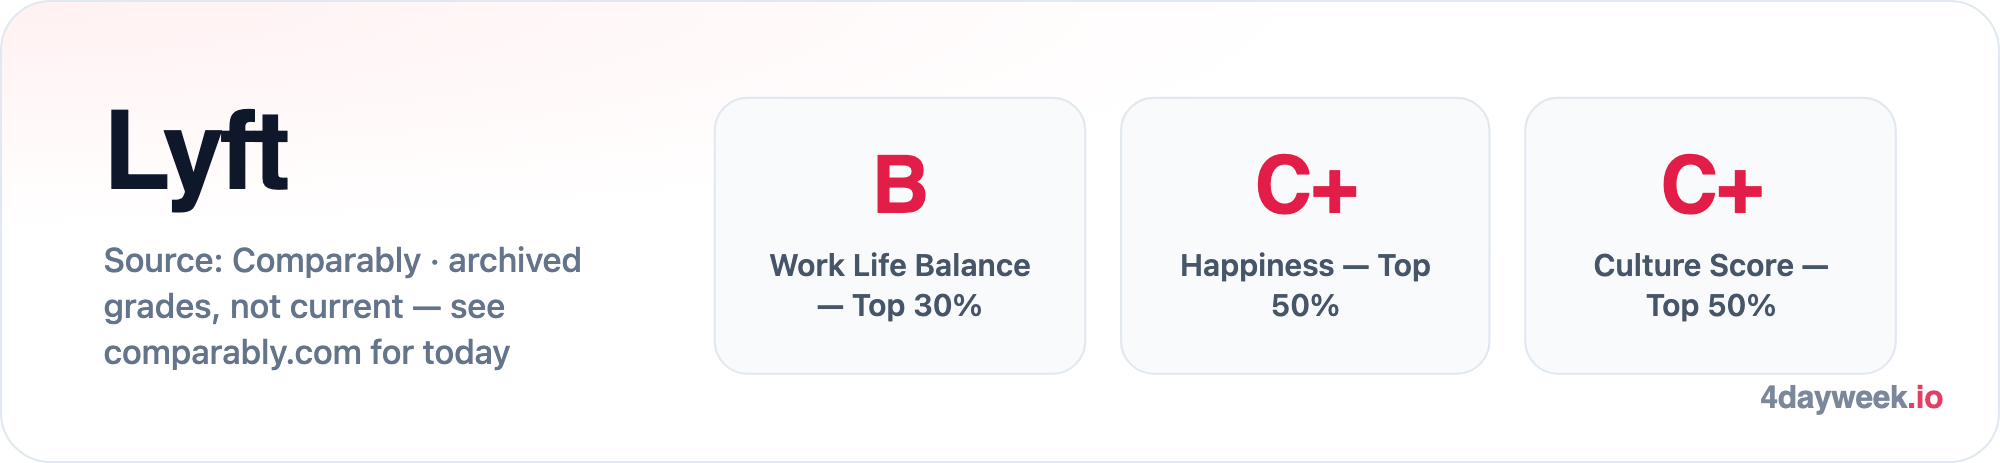Select the B grade letter

pos(900,185)
